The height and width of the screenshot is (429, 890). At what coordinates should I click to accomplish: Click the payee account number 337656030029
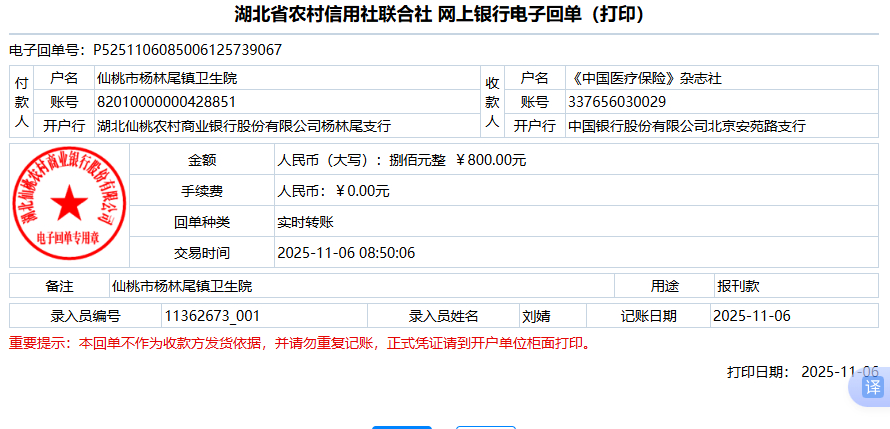(616, 102)
